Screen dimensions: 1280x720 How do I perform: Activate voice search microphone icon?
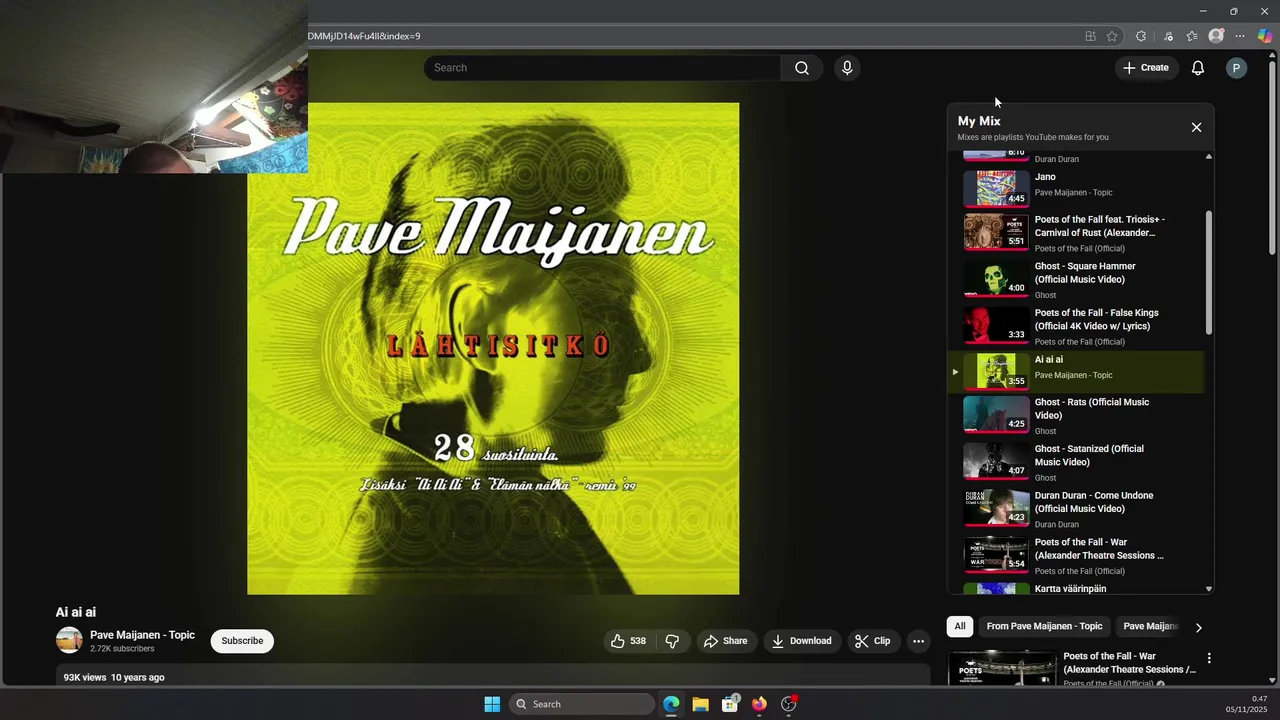point(847,68)
